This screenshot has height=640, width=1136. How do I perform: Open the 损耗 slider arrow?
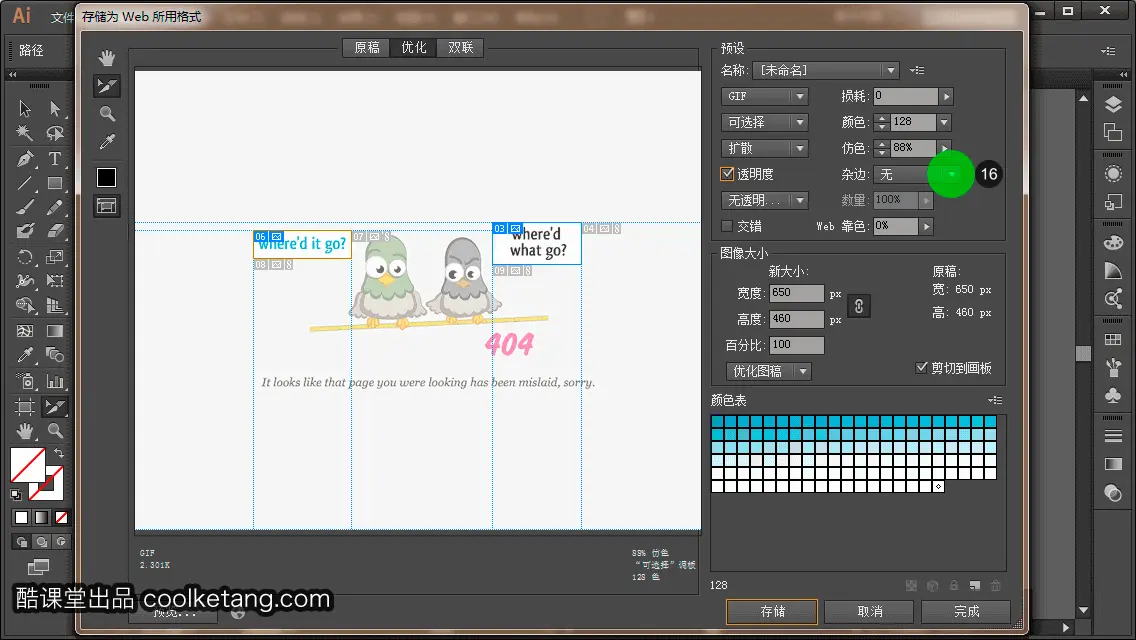point(946,96)
